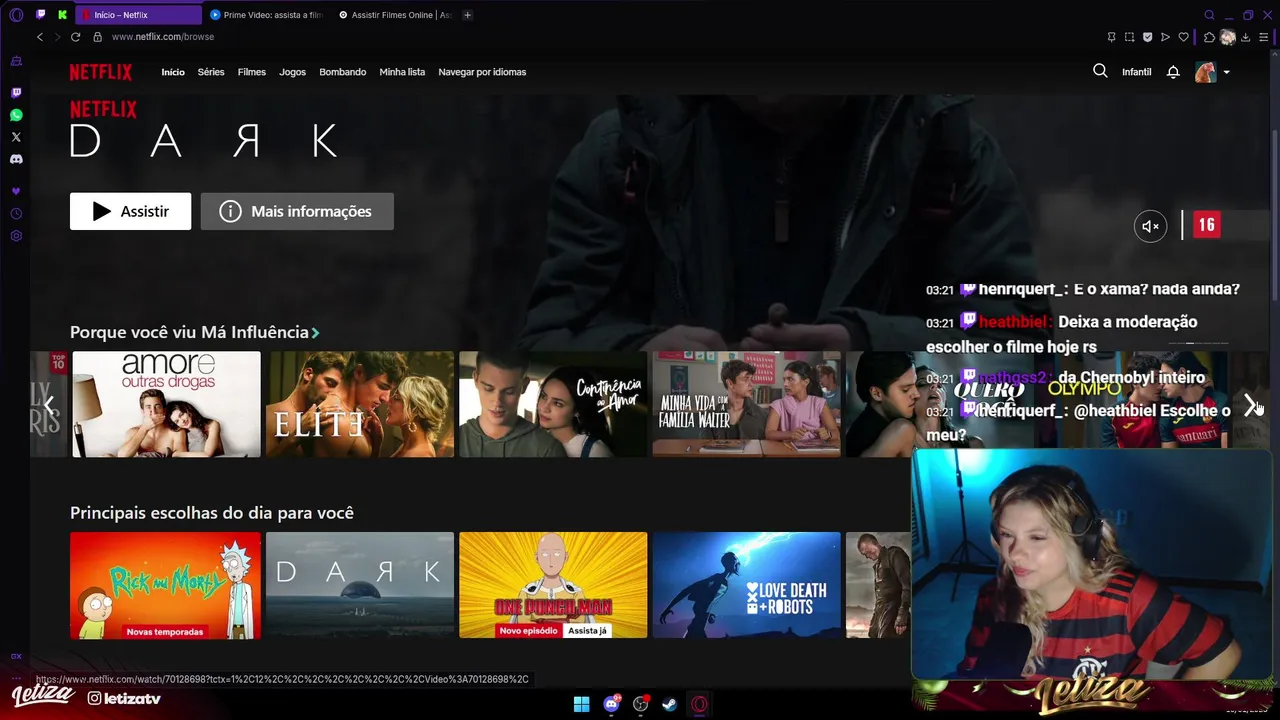Open sidebar workspaces icon at top
1280x720 pixels.
[16, 61]
